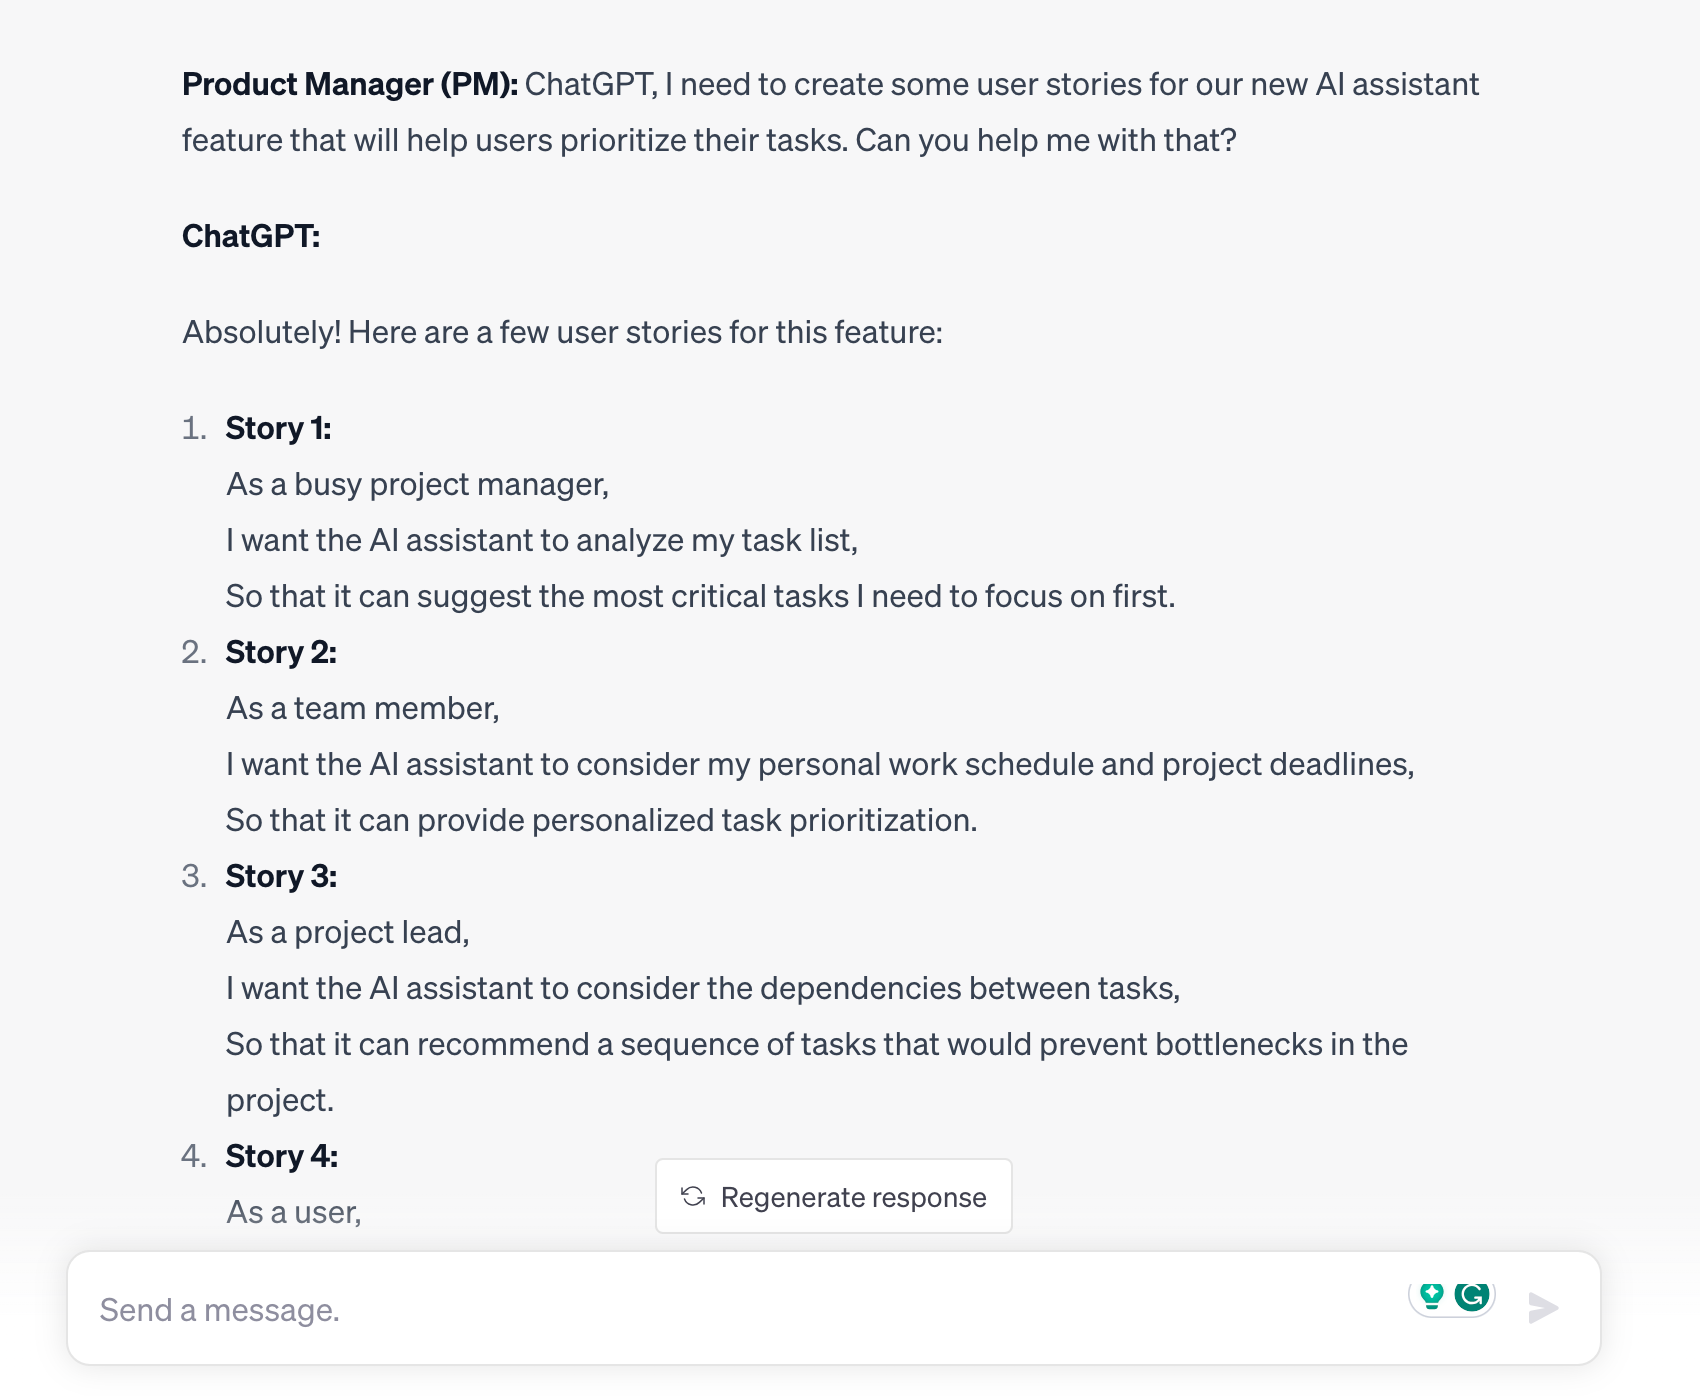Select the Story 2 heading
This screenshot has height=1396, width=1700.
[x=281, y=652]
